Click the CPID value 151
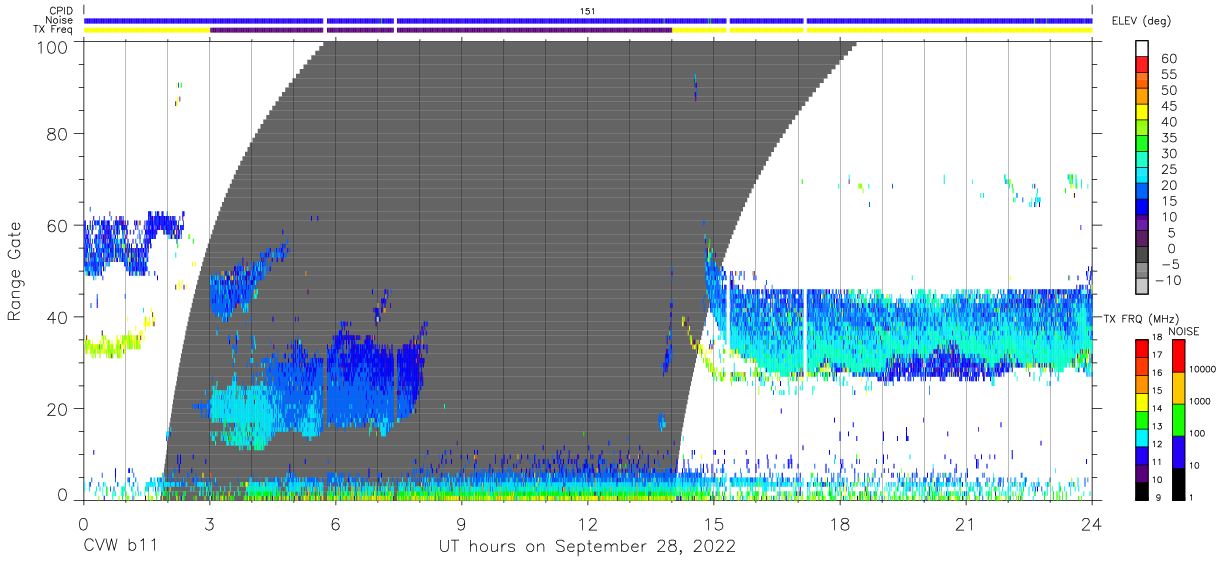 (x=587, y=10)
